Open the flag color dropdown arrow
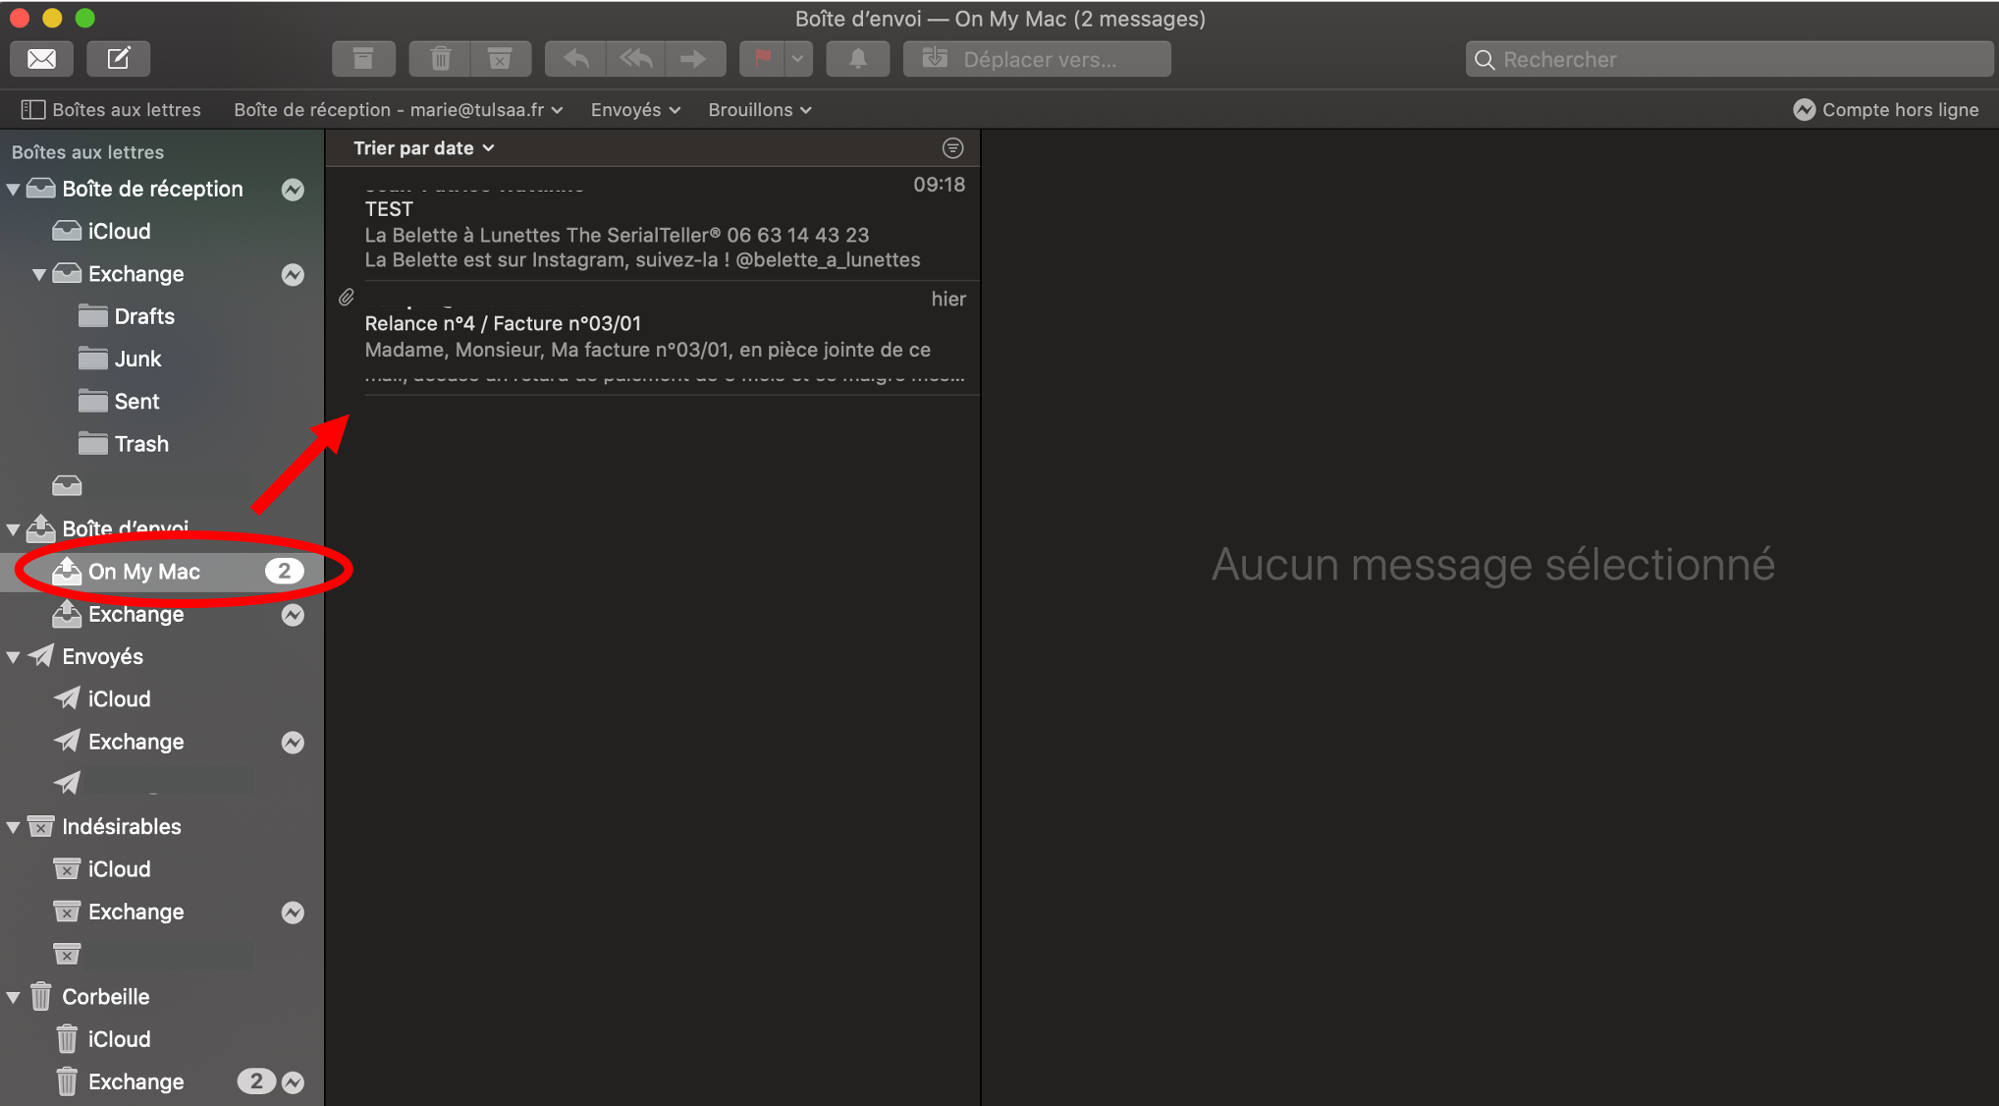This screenshot has width=1999, height=1106. coord(797,59)
